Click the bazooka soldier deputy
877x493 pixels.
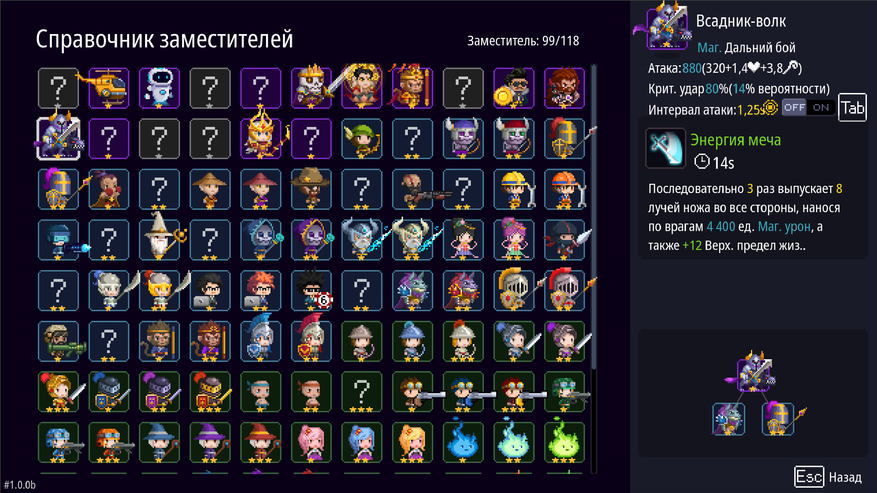[58, 341]
